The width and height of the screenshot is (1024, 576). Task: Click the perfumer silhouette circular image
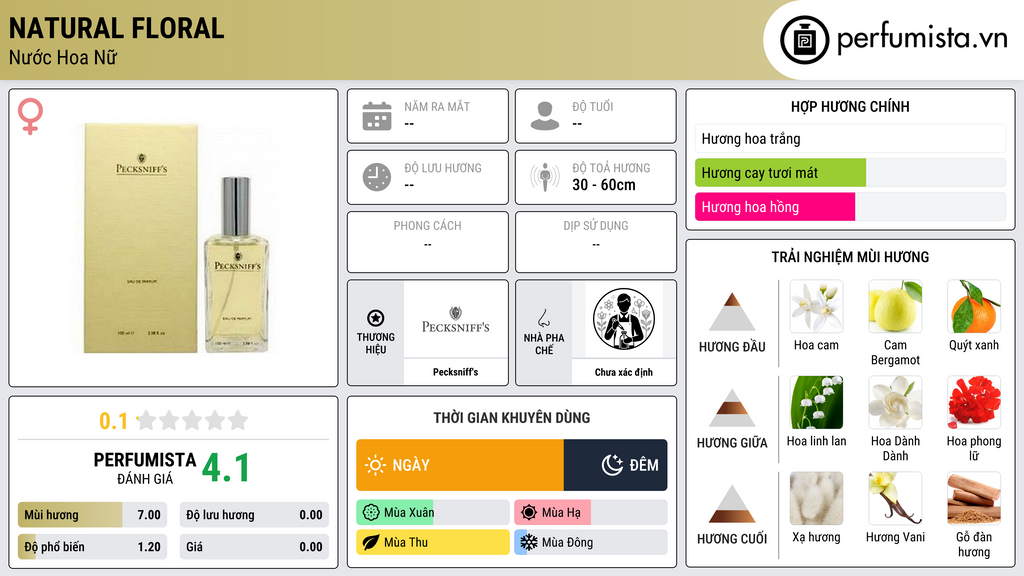point(624,319)
